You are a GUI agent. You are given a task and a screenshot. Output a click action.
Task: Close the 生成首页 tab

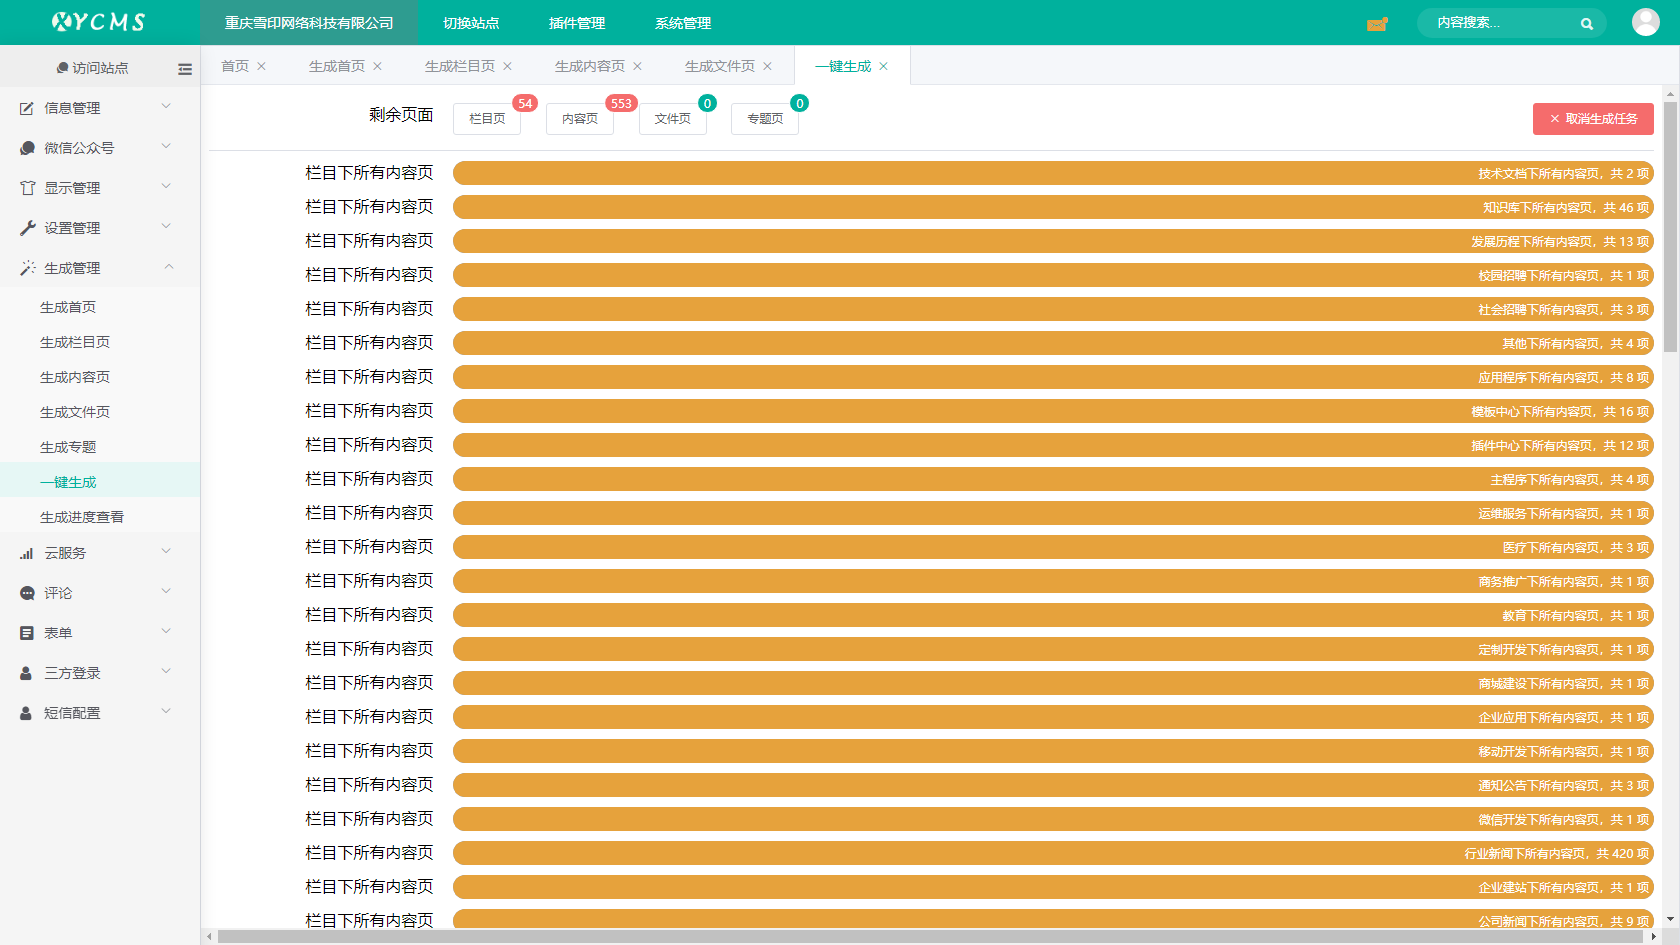pos(377,66)
